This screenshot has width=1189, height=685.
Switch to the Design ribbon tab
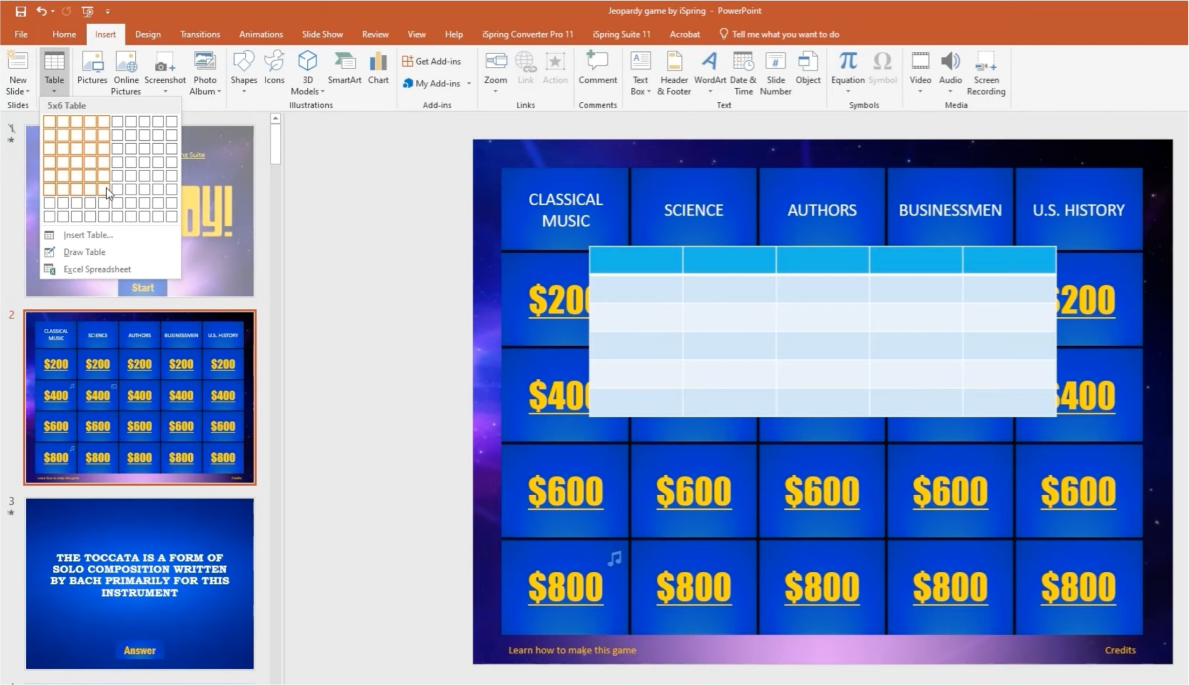[x=147, y=34]
